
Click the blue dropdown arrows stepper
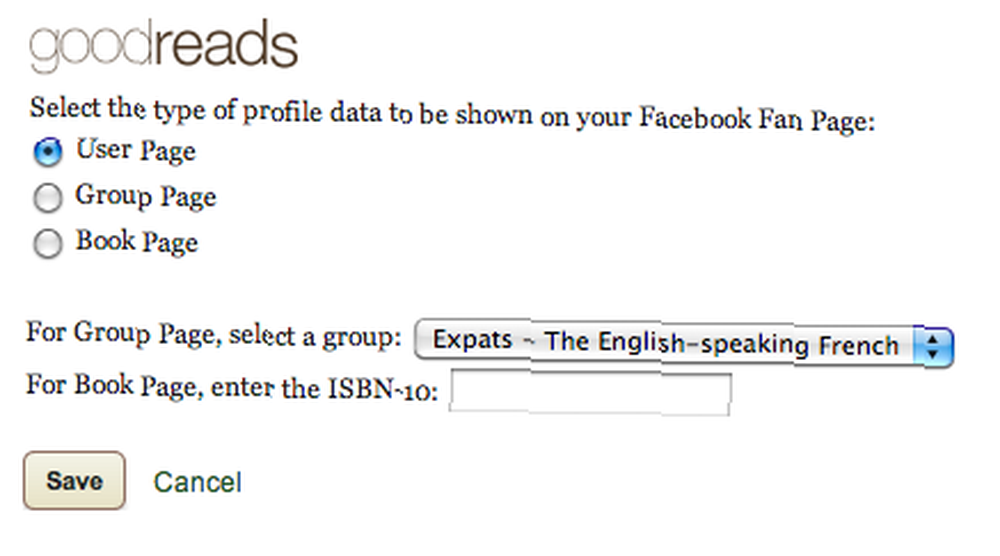(933, 346)
